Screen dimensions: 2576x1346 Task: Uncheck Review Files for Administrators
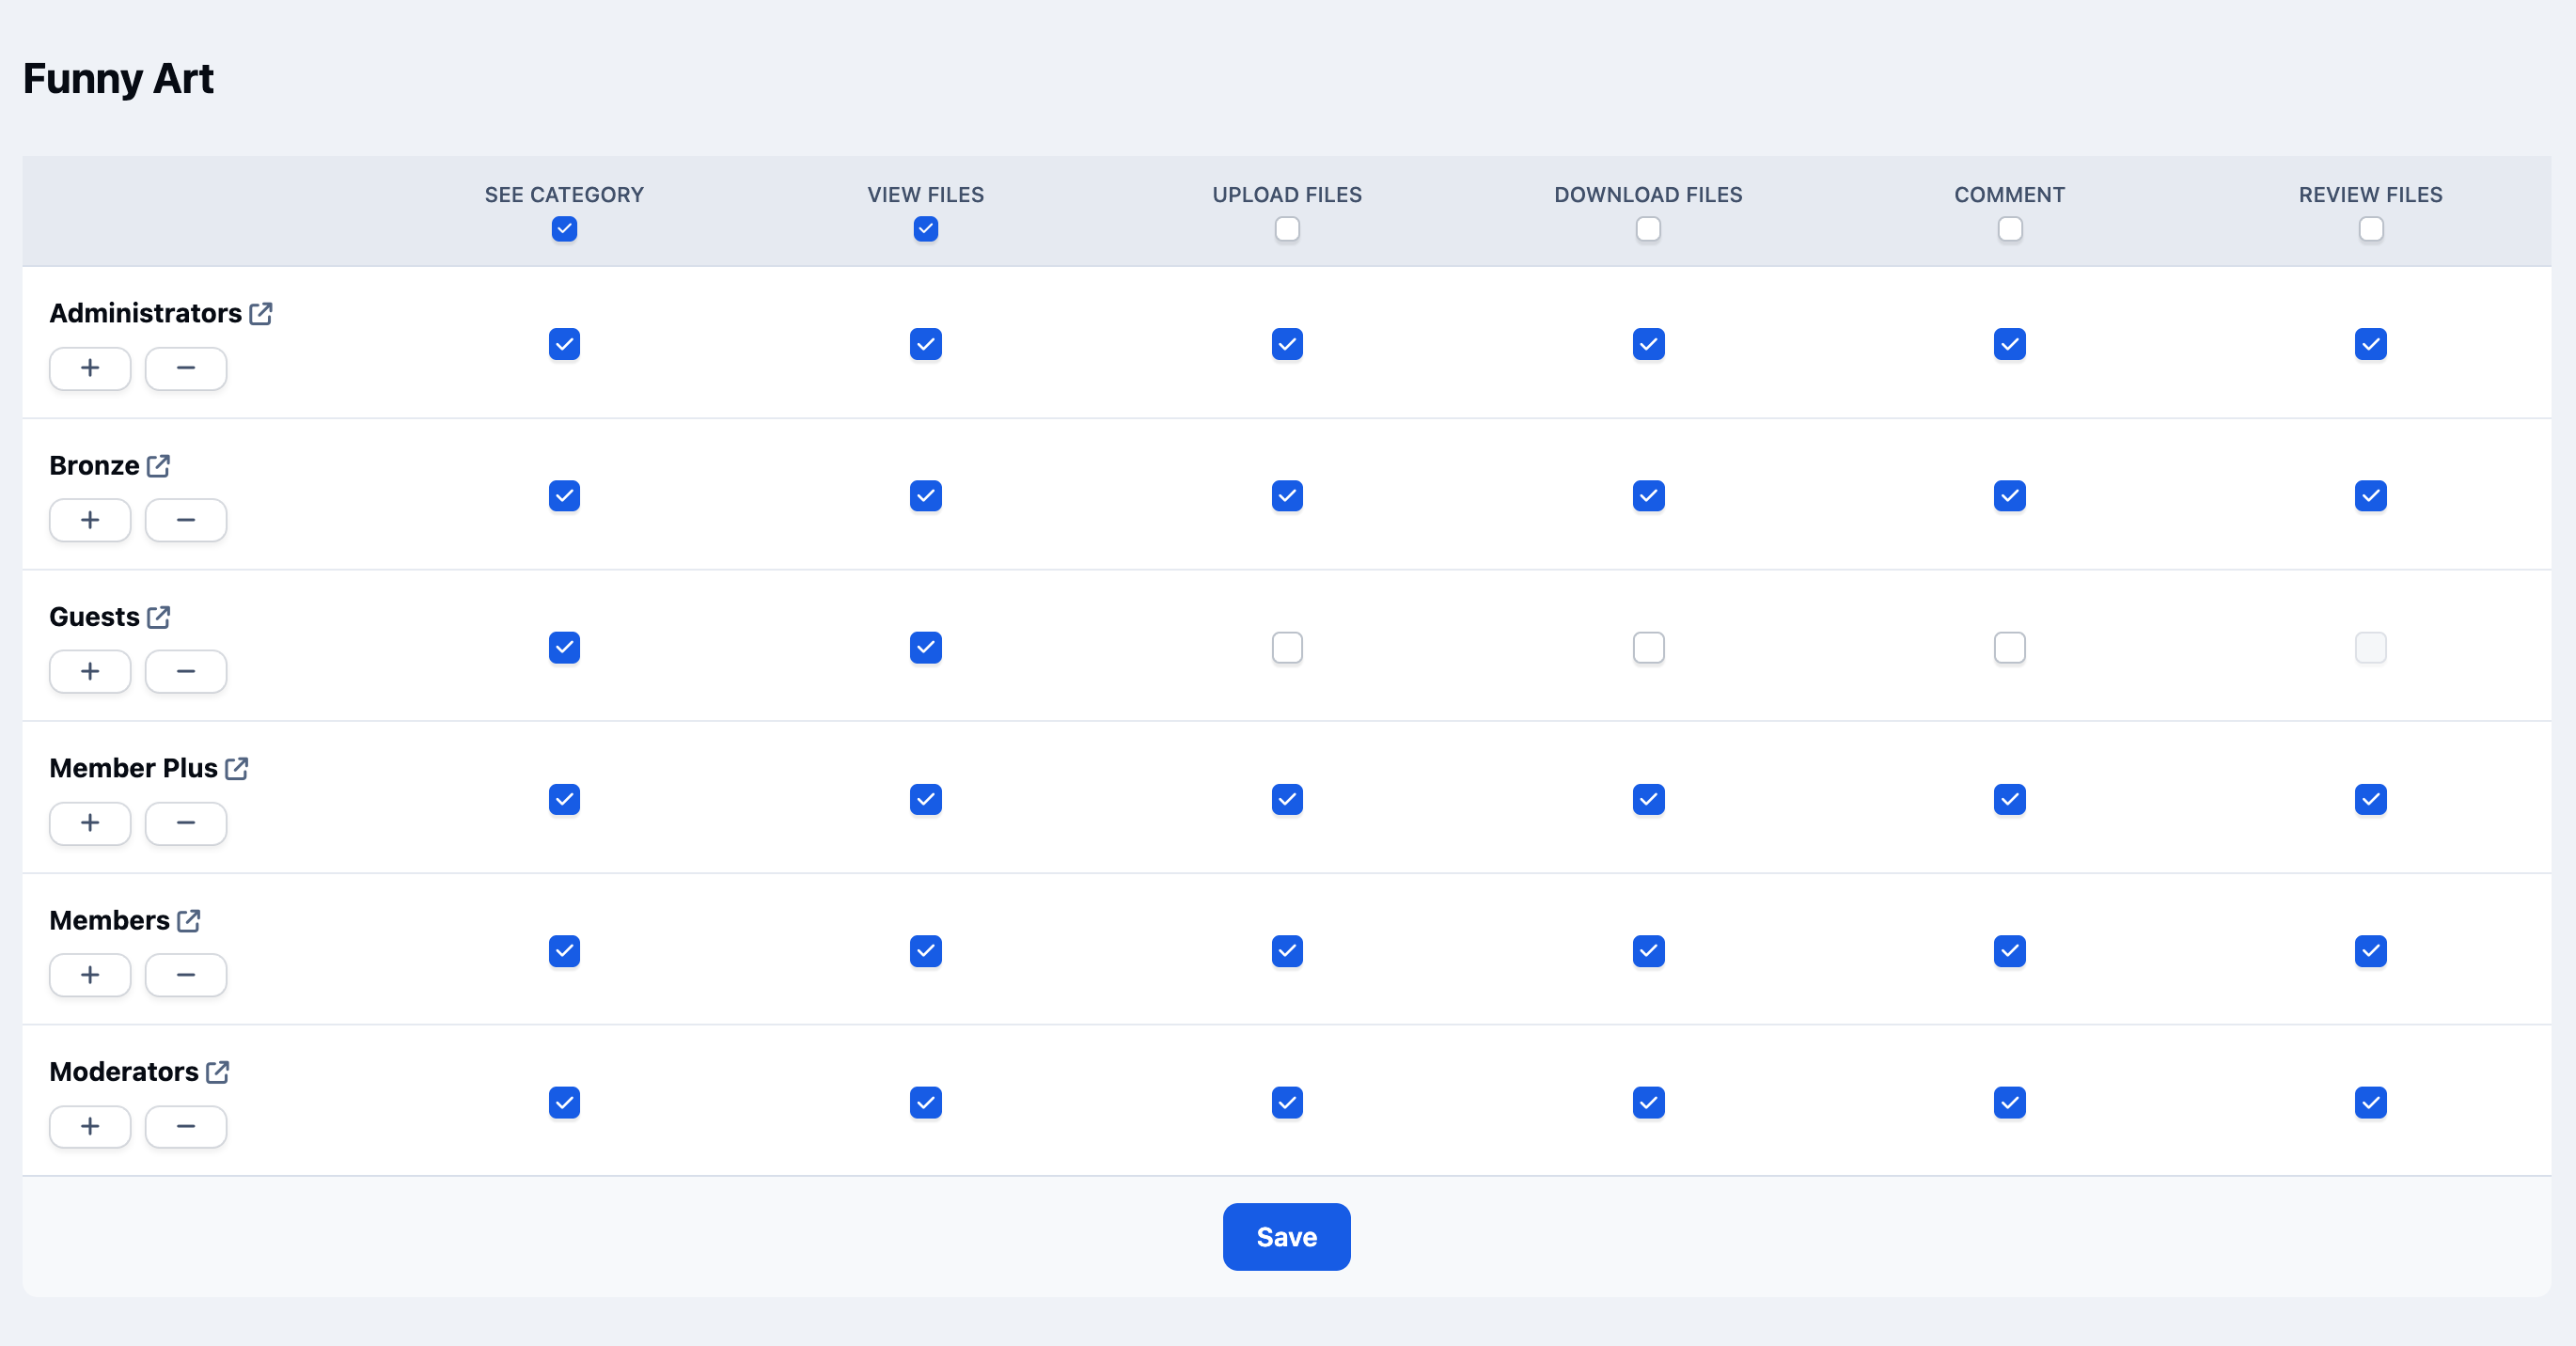[2371, 344]
